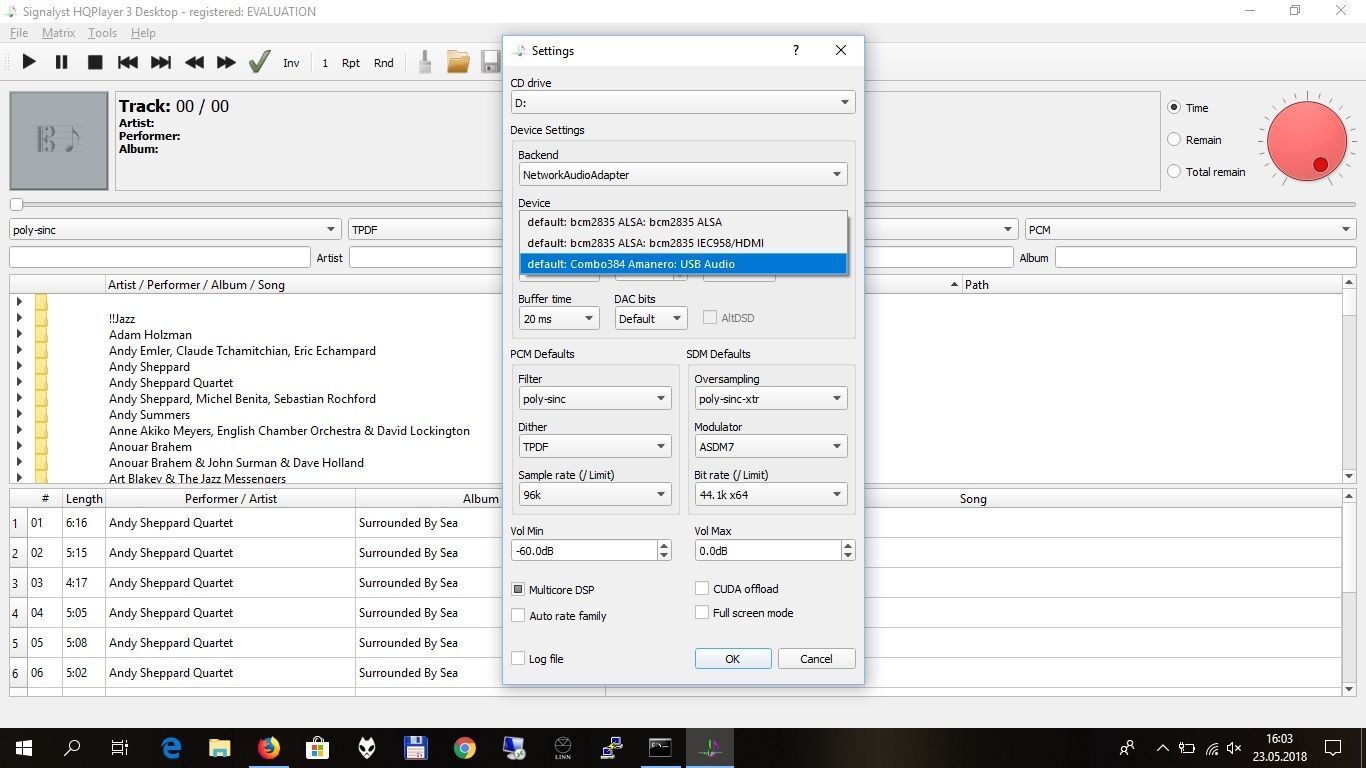Image resolution: width=1366 pixels, height=768 pixels.
Task: Toggle repeat-one '1' button
Action: pyautogui.click(x=325, y=63)
